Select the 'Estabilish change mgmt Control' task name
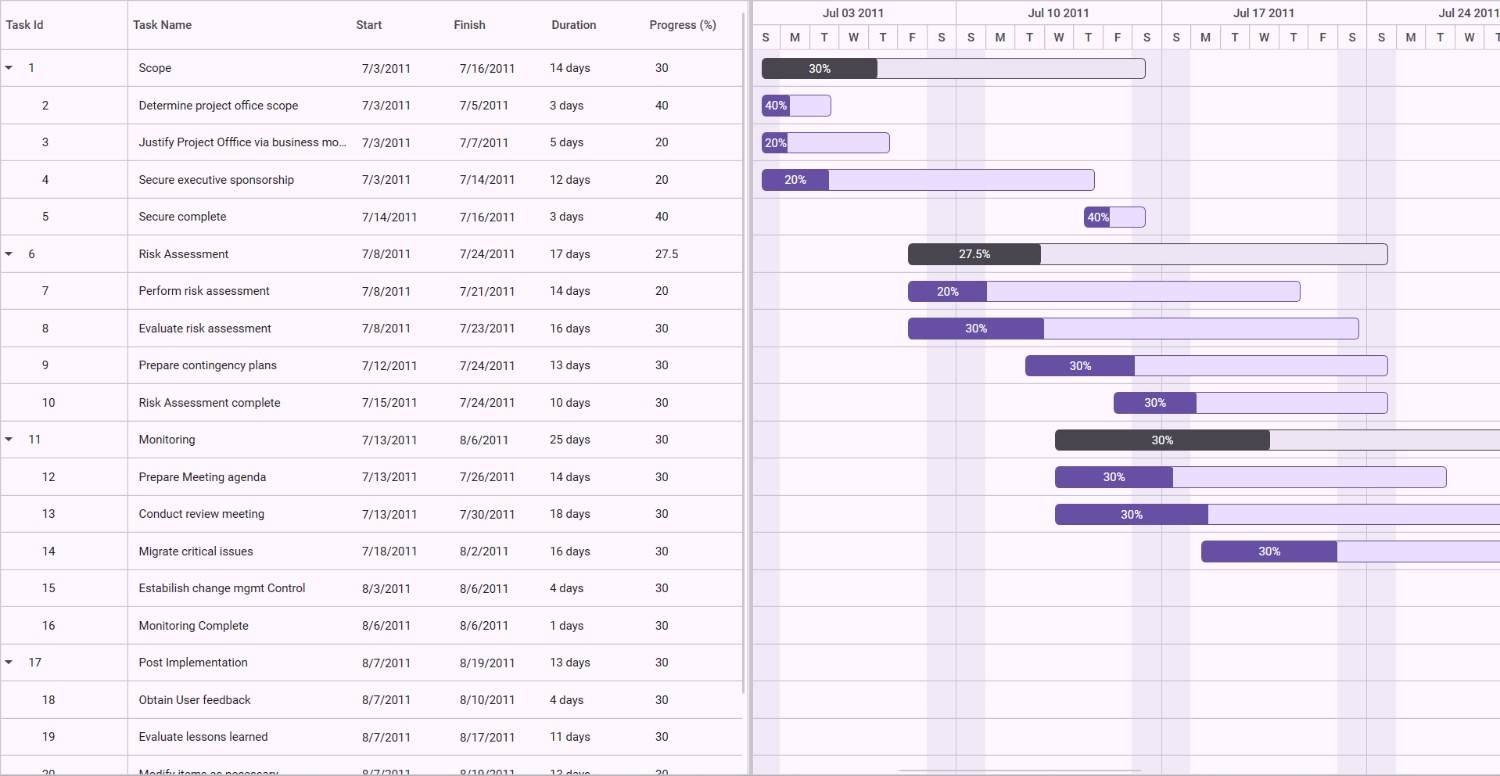 (222, 588)
